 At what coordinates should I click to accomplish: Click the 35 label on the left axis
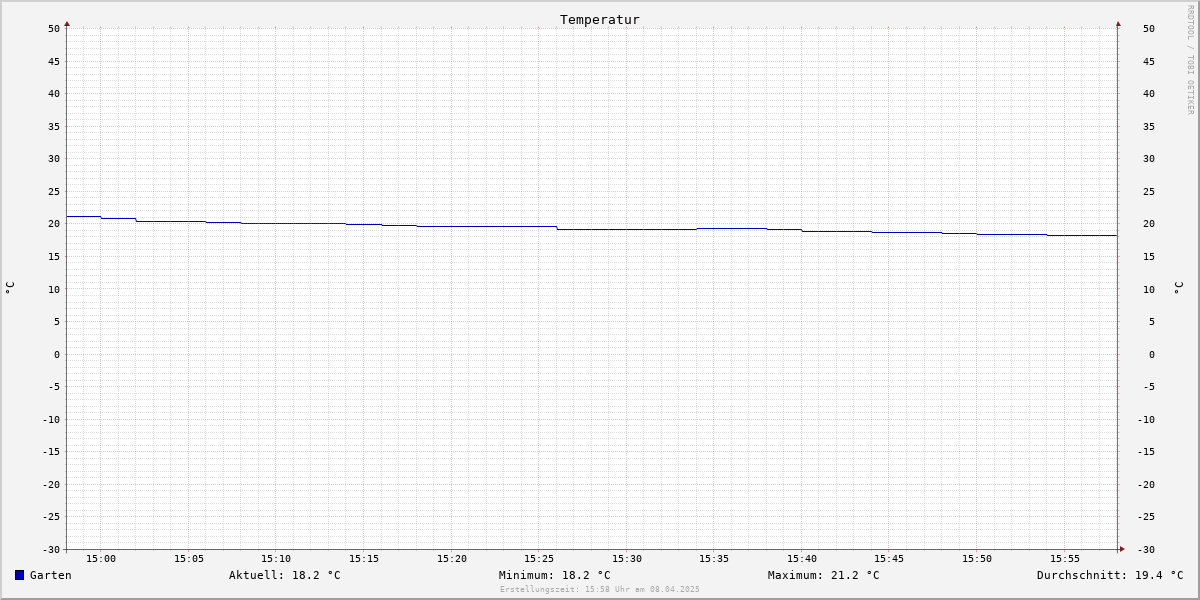coord(54,126)
